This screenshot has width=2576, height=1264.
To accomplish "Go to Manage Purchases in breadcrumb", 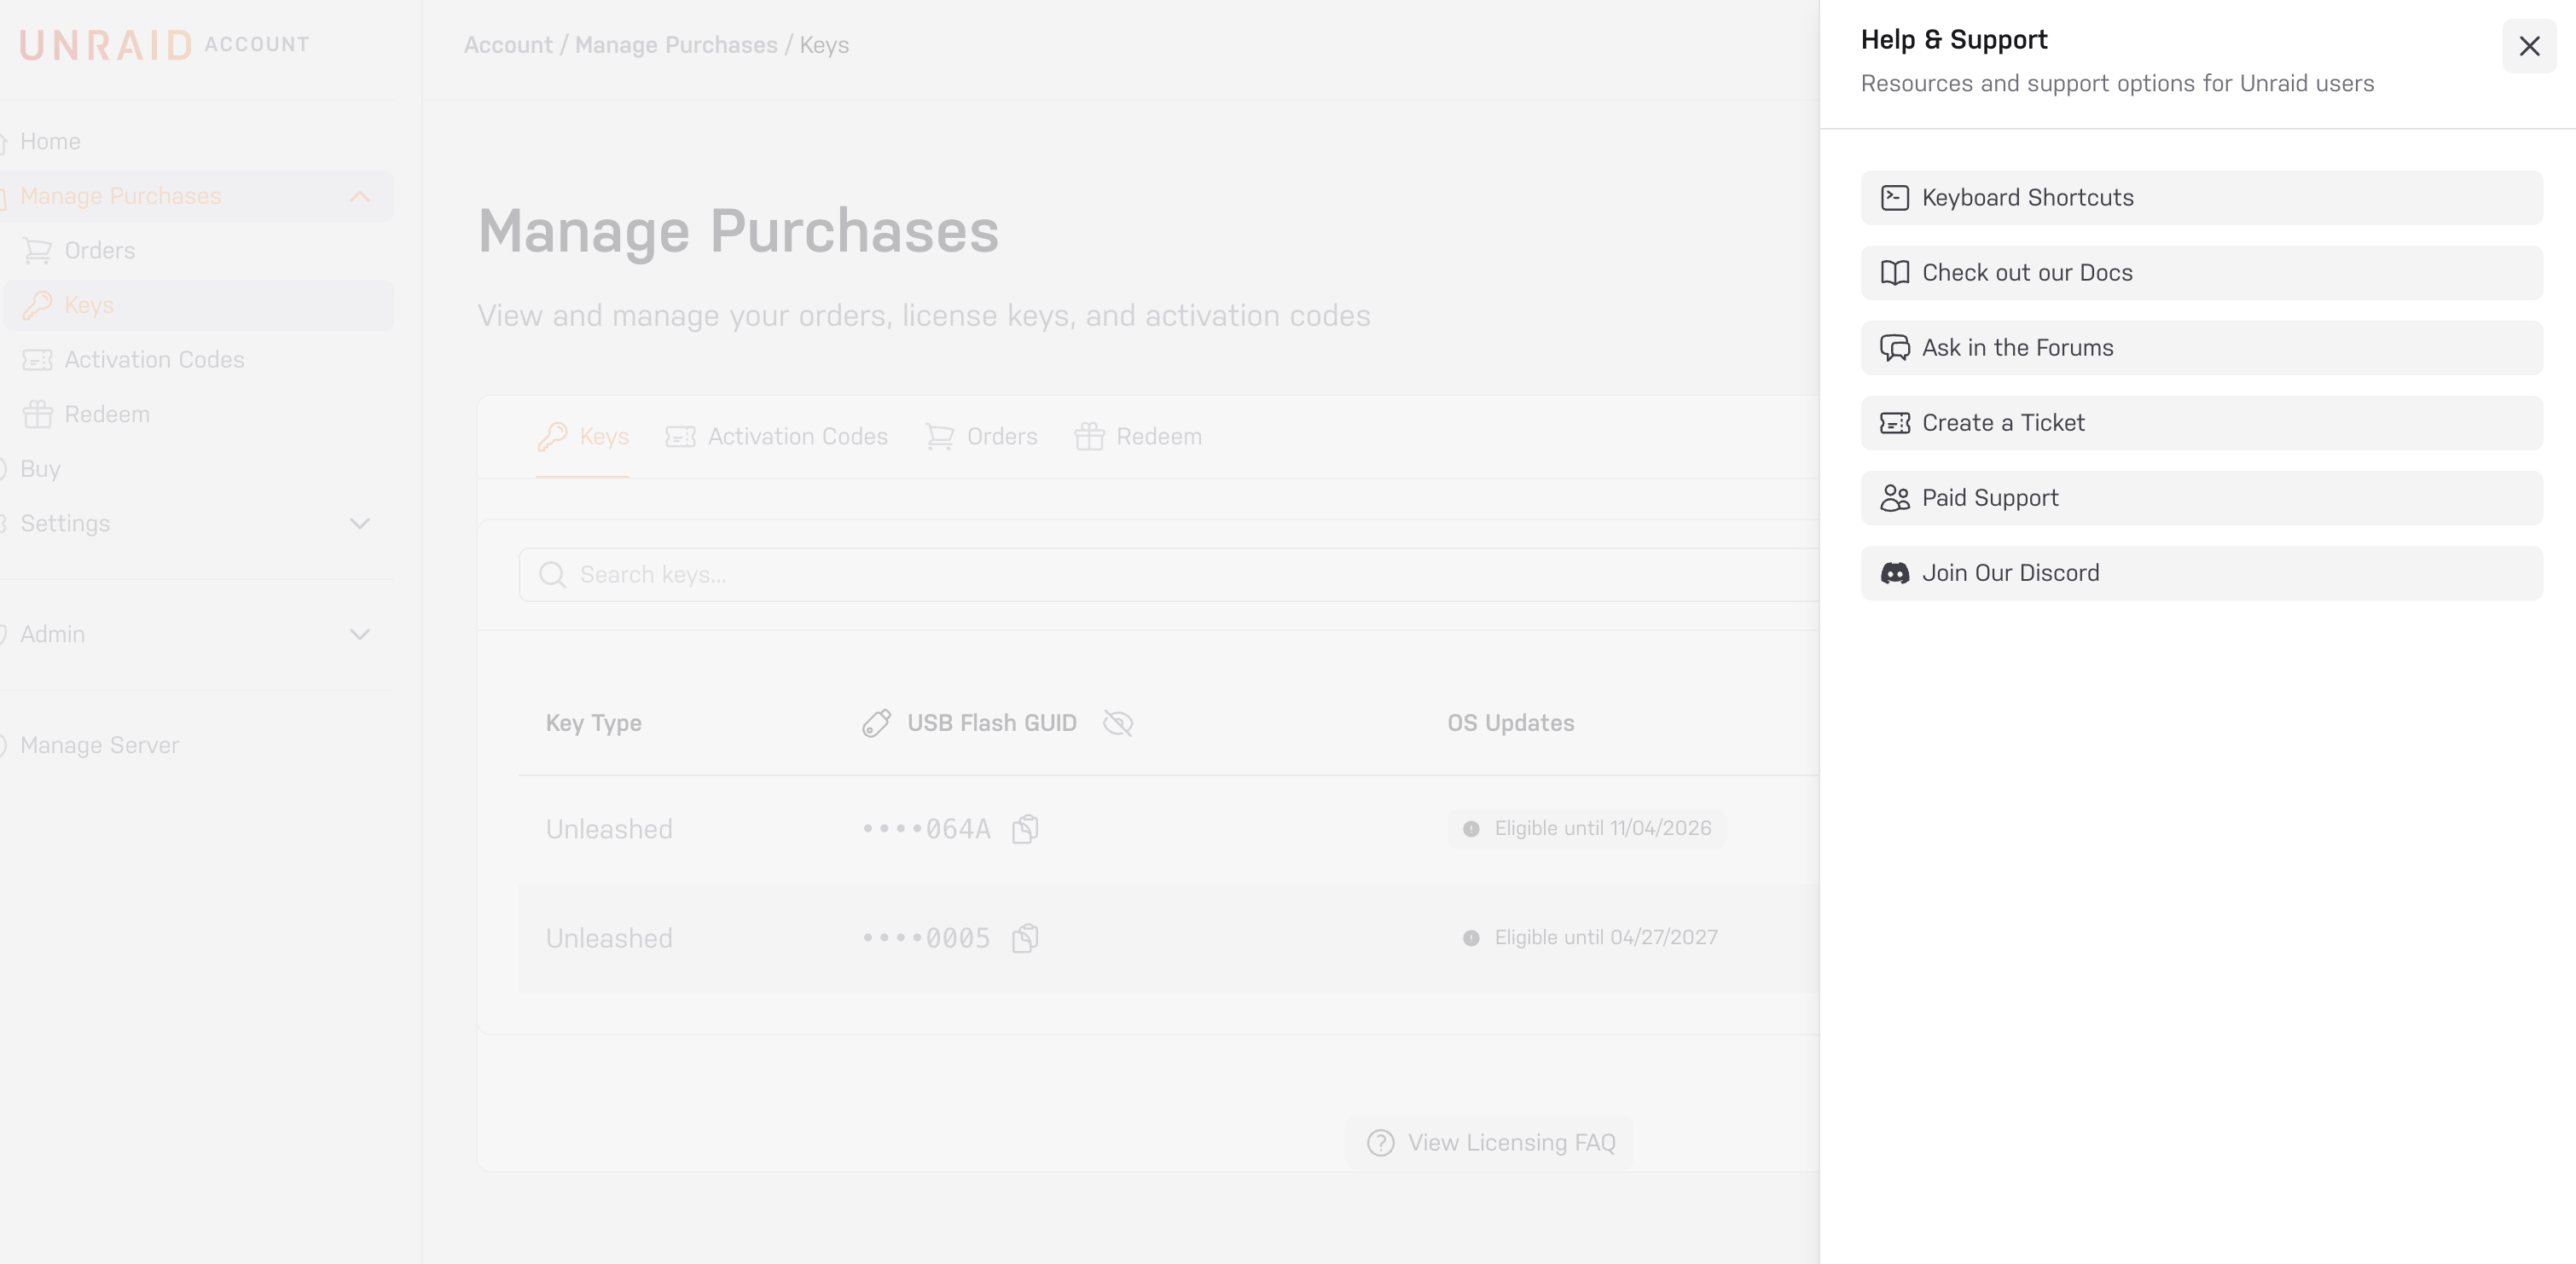I will point(676,45).
